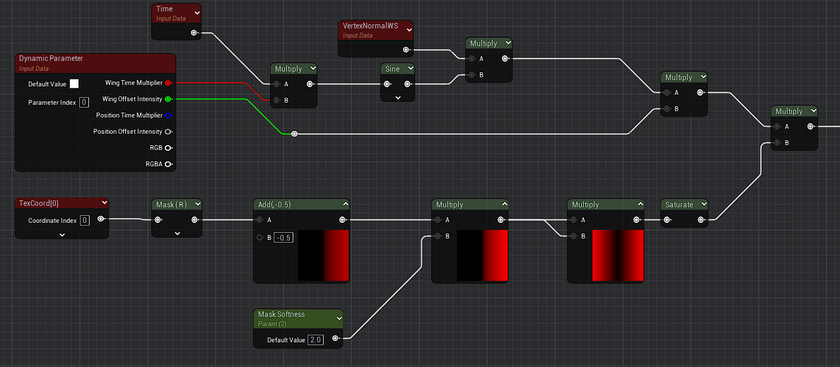Viewport: 840px width, 367px height.
Task: Open the Mask Softness header dropdown arrow
Action: [338, 318]
